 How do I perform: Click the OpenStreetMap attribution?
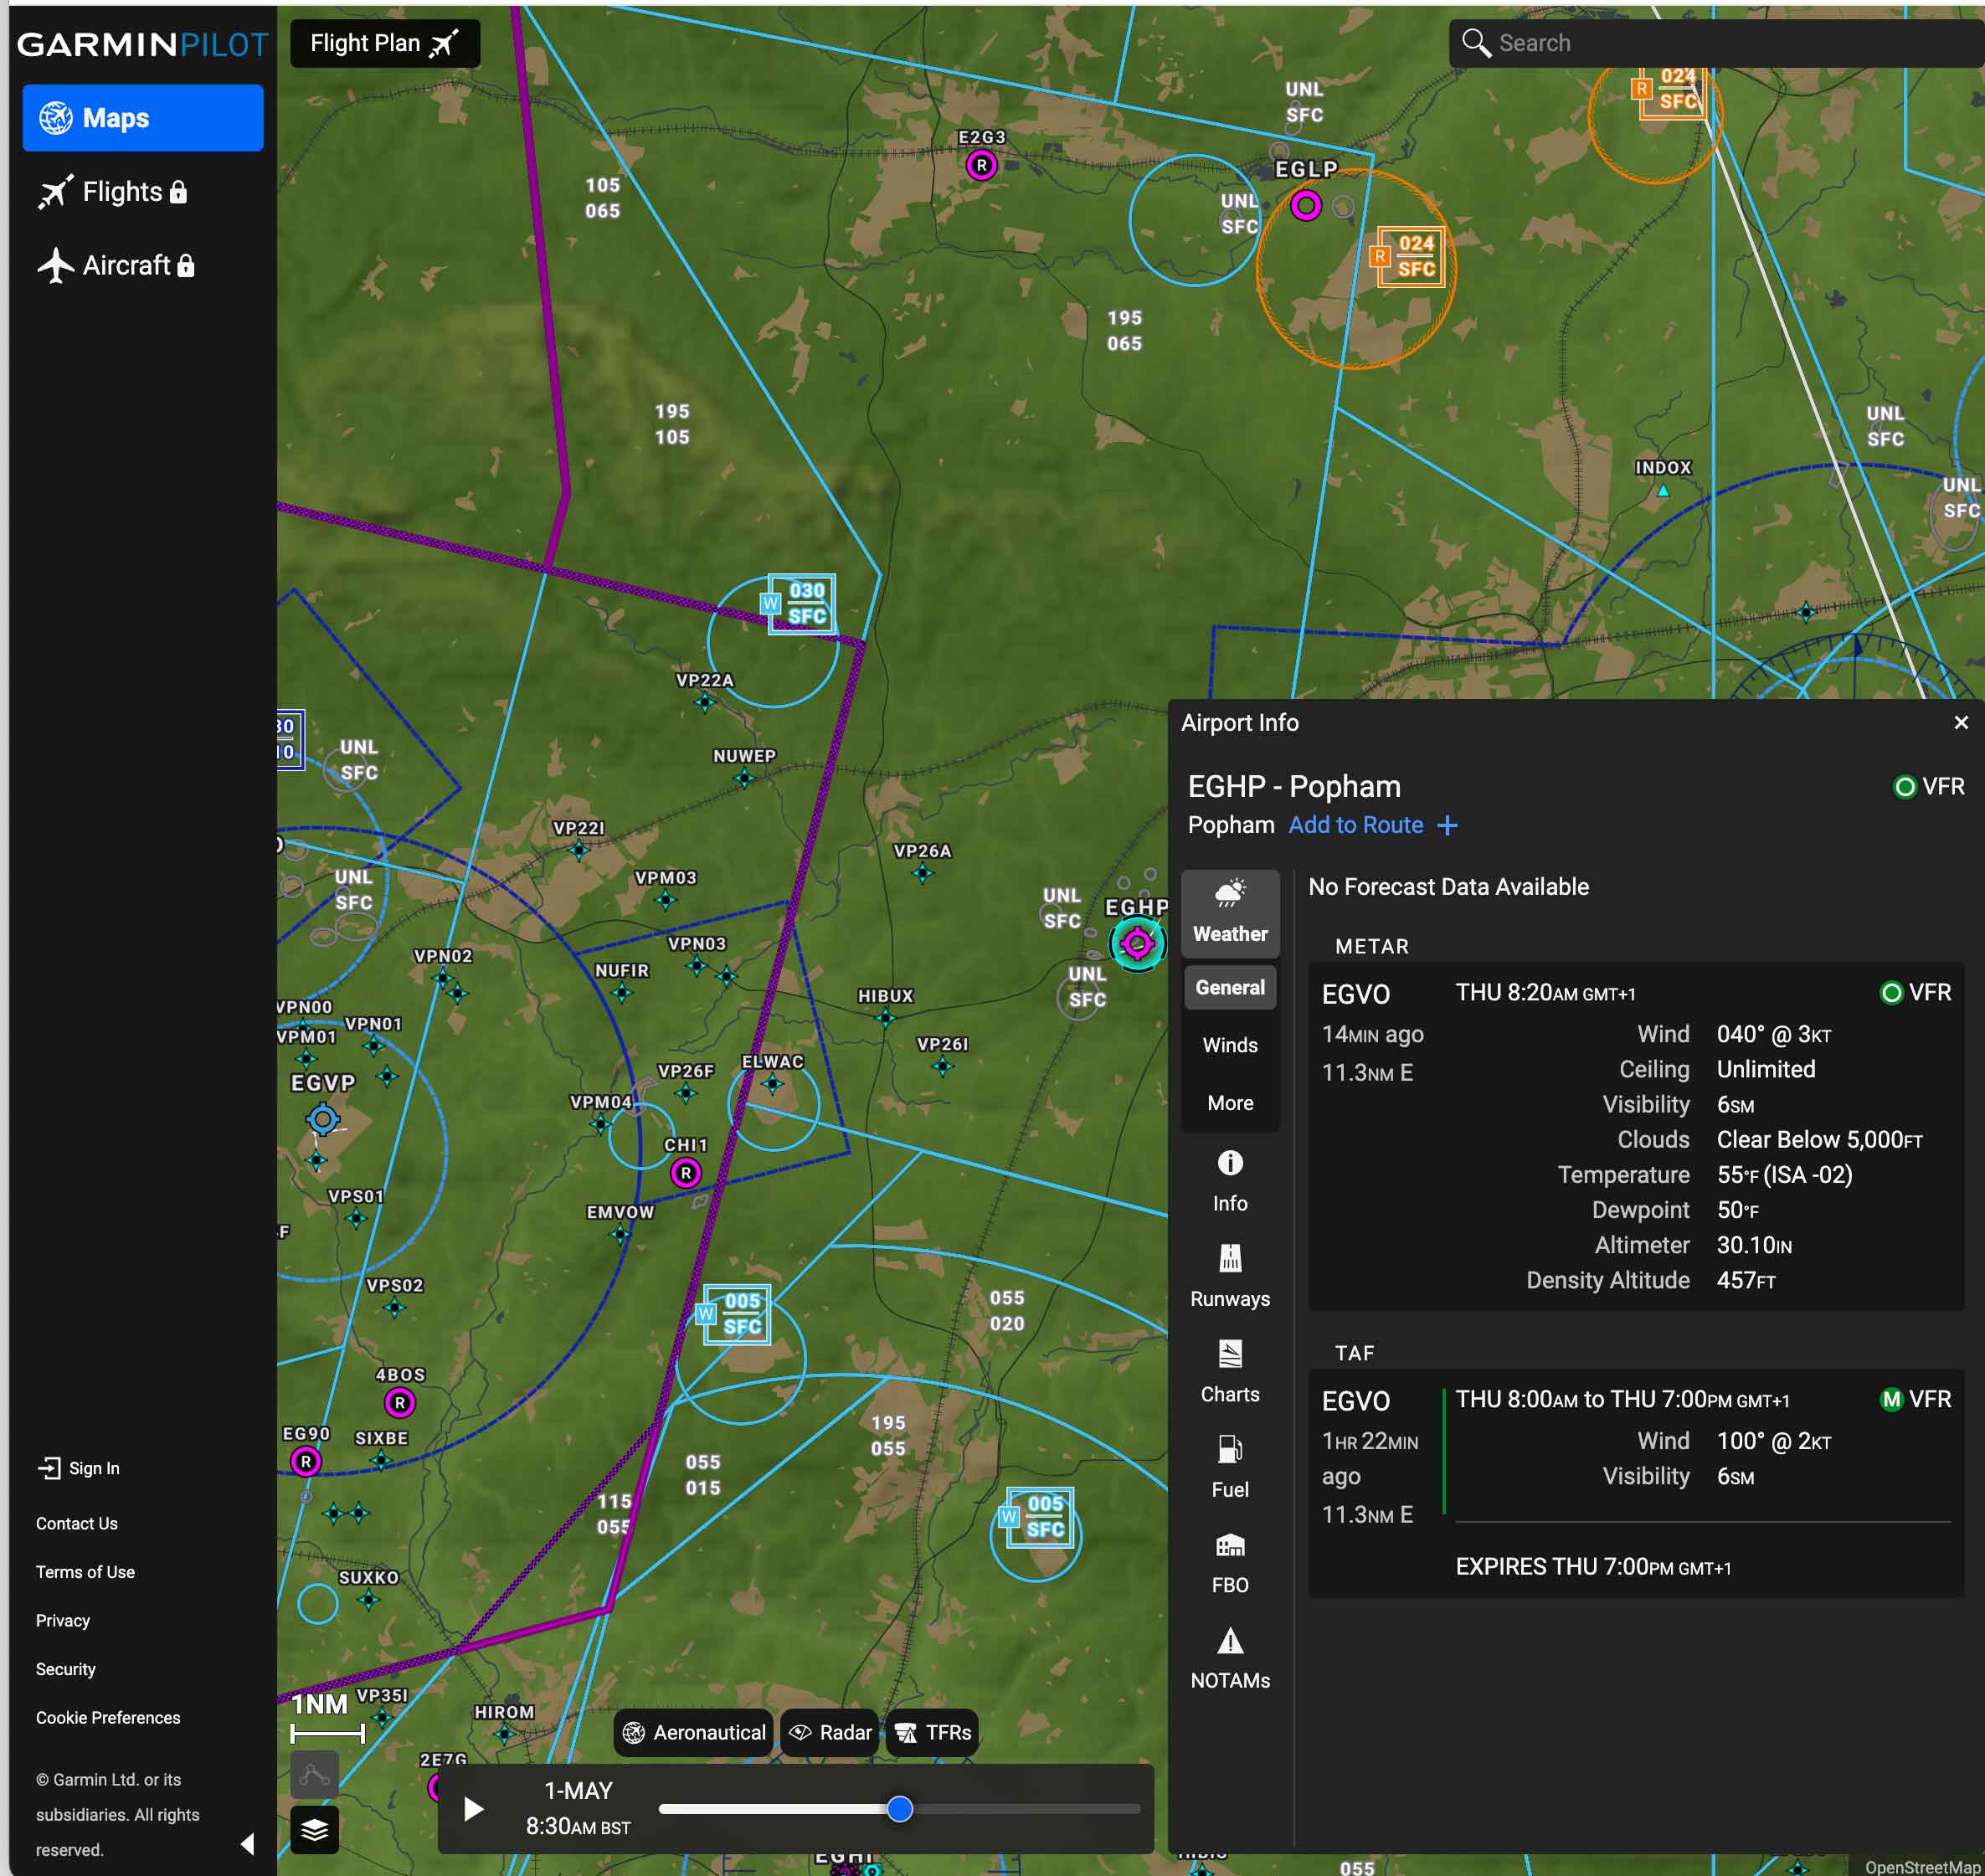1923,1866
